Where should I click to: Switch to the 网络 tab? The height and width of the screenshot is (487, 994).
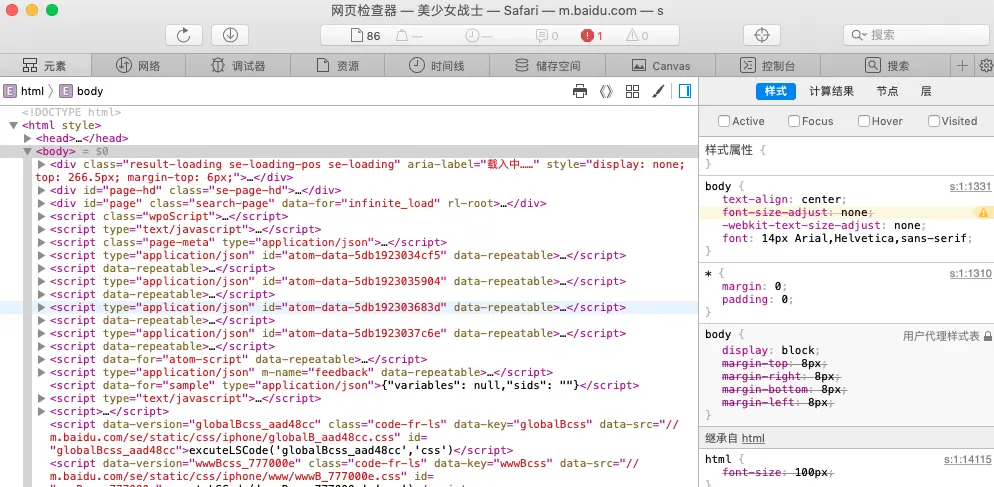[138, 65]
